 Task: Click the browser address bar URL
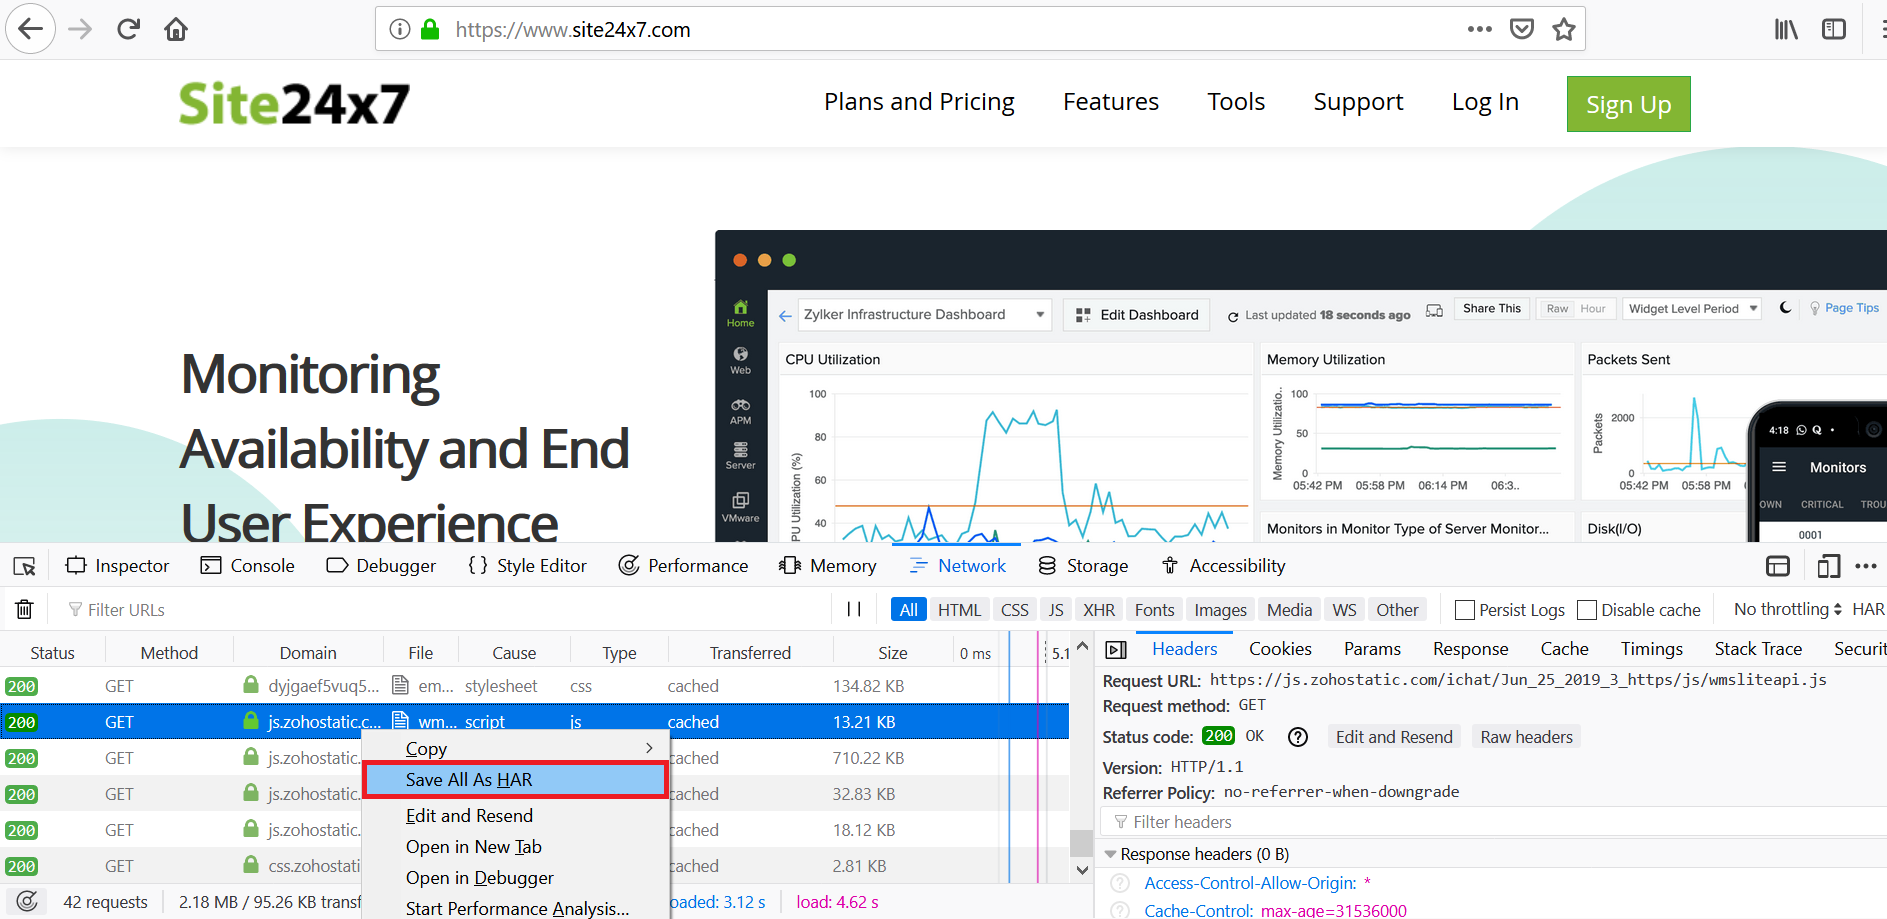(x=573, y=30)
